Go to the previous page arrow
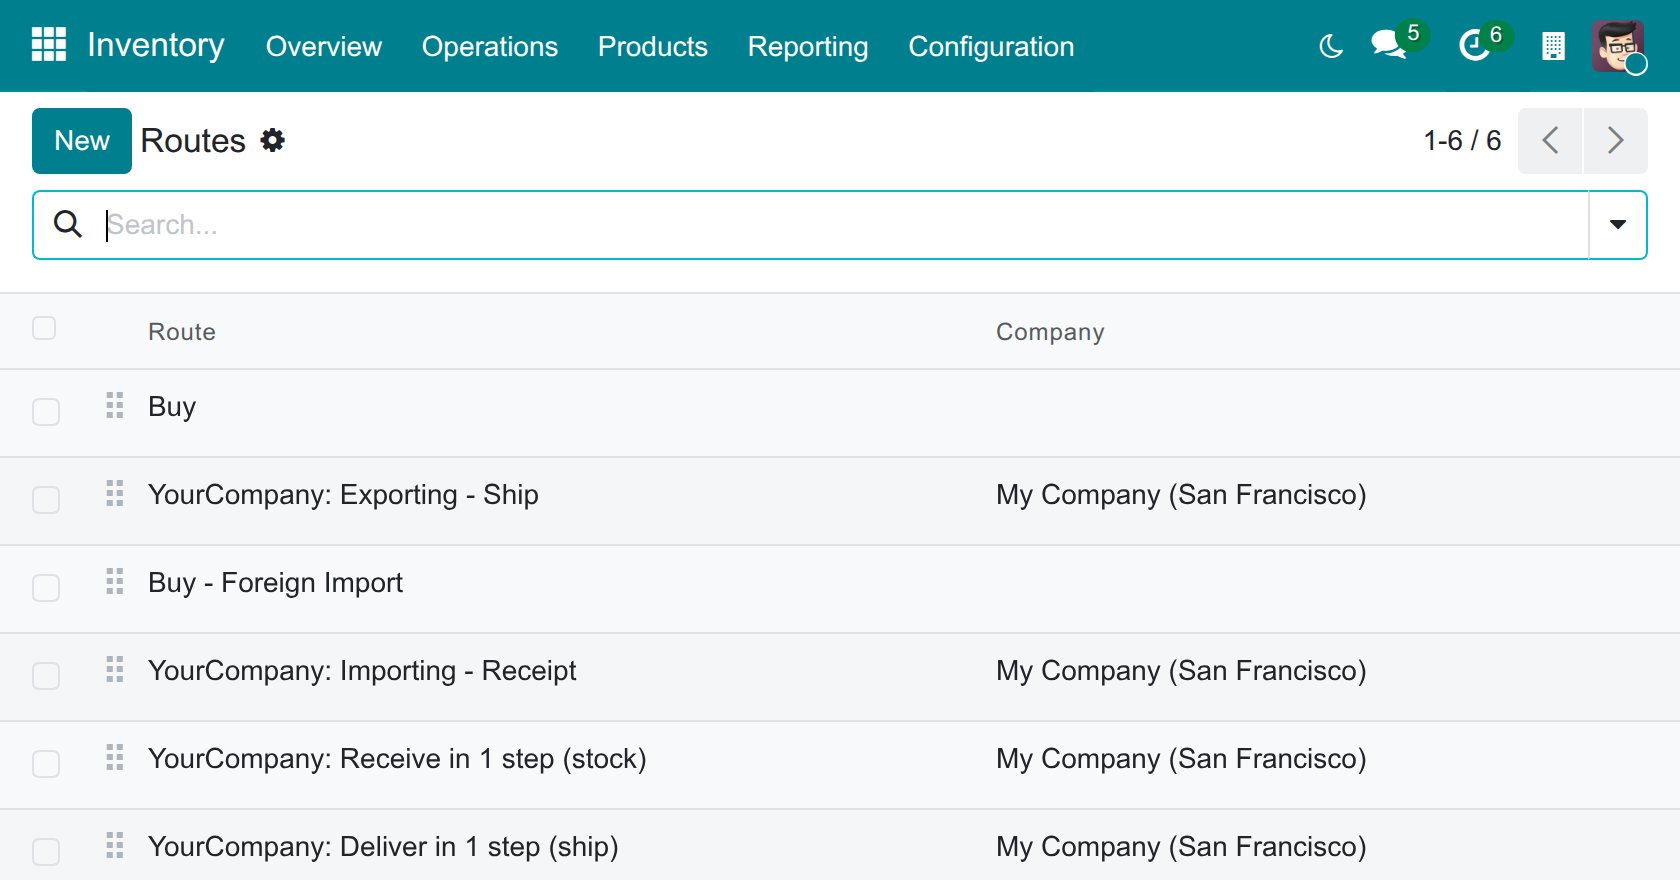The width and height of the screenshot is (1680, 880). (1550, 141)
